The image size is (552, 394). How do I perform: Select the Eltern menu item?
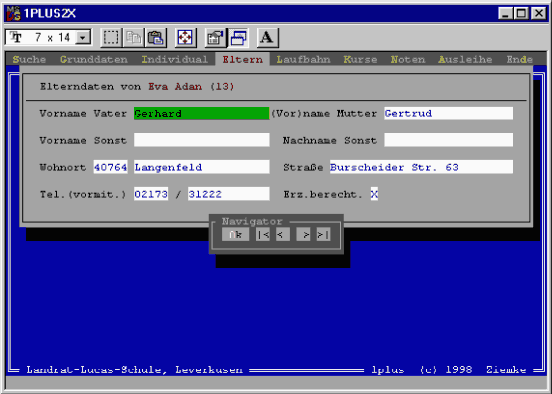[x=243, y=59]
